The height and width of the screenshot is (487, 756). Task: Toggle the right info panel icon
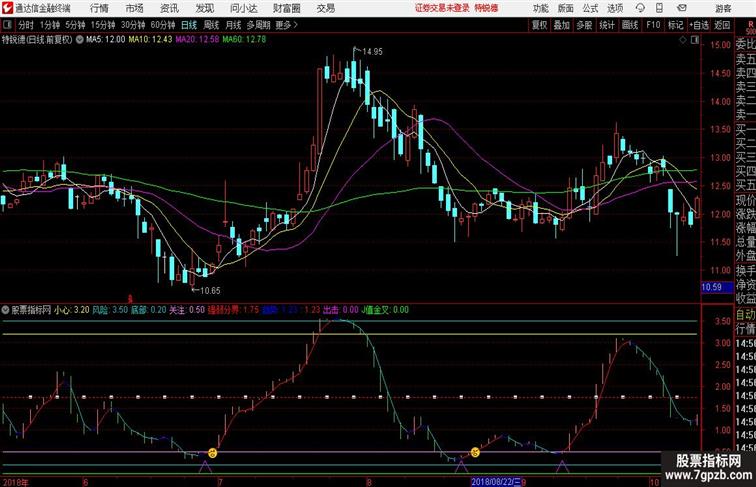pos(695,40)
